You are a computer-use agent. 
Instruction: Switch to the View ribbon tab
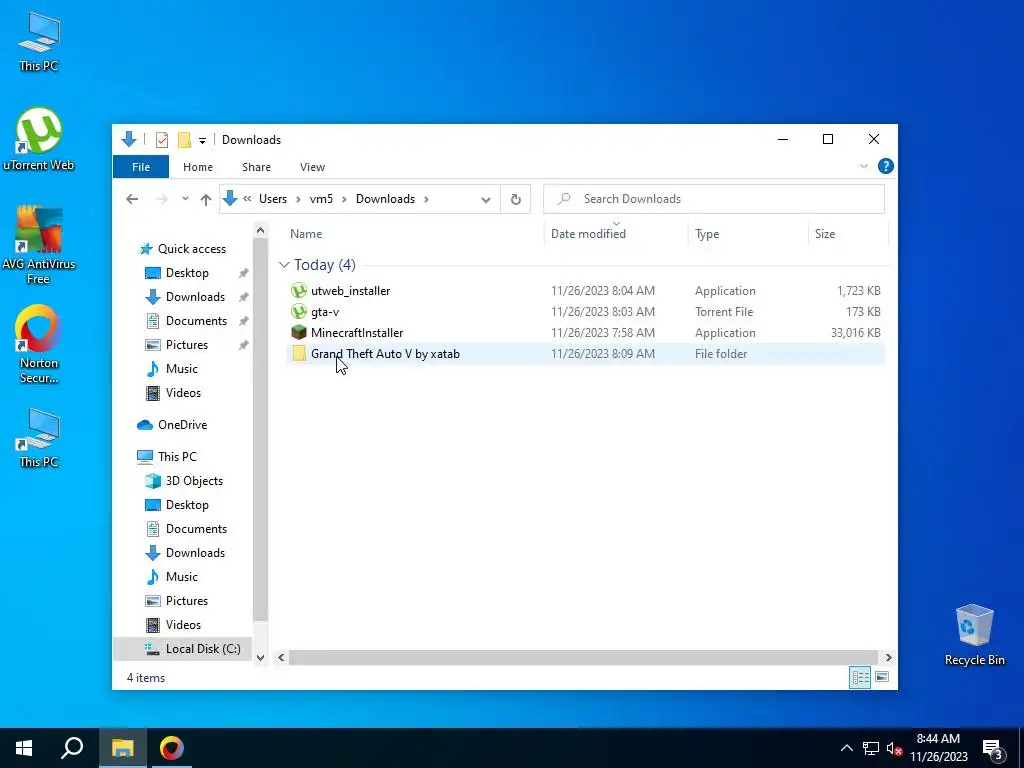312,167
